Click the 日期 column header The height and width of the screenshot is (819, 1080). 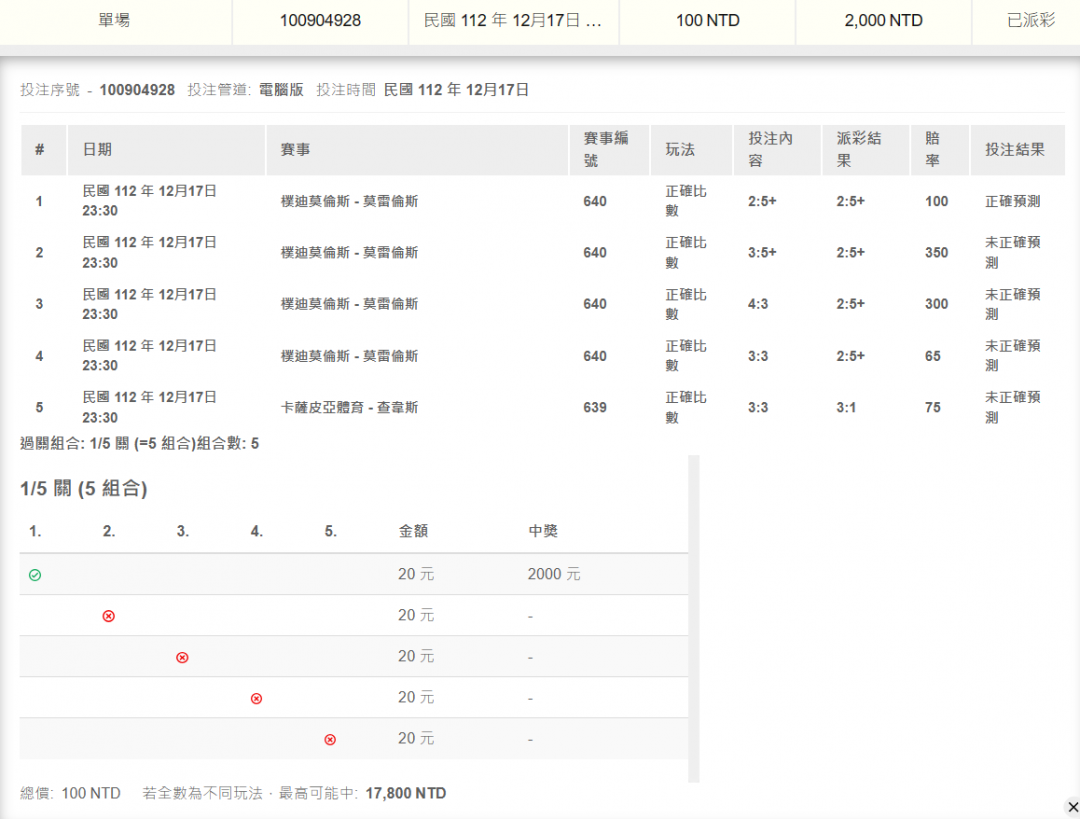pyautogui.click(x=97, y=150)
